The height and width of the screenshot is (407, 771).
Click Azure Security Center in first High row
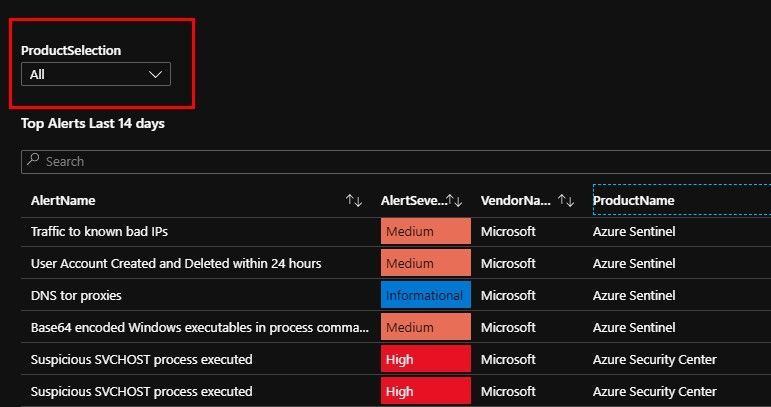click(654, 359)
